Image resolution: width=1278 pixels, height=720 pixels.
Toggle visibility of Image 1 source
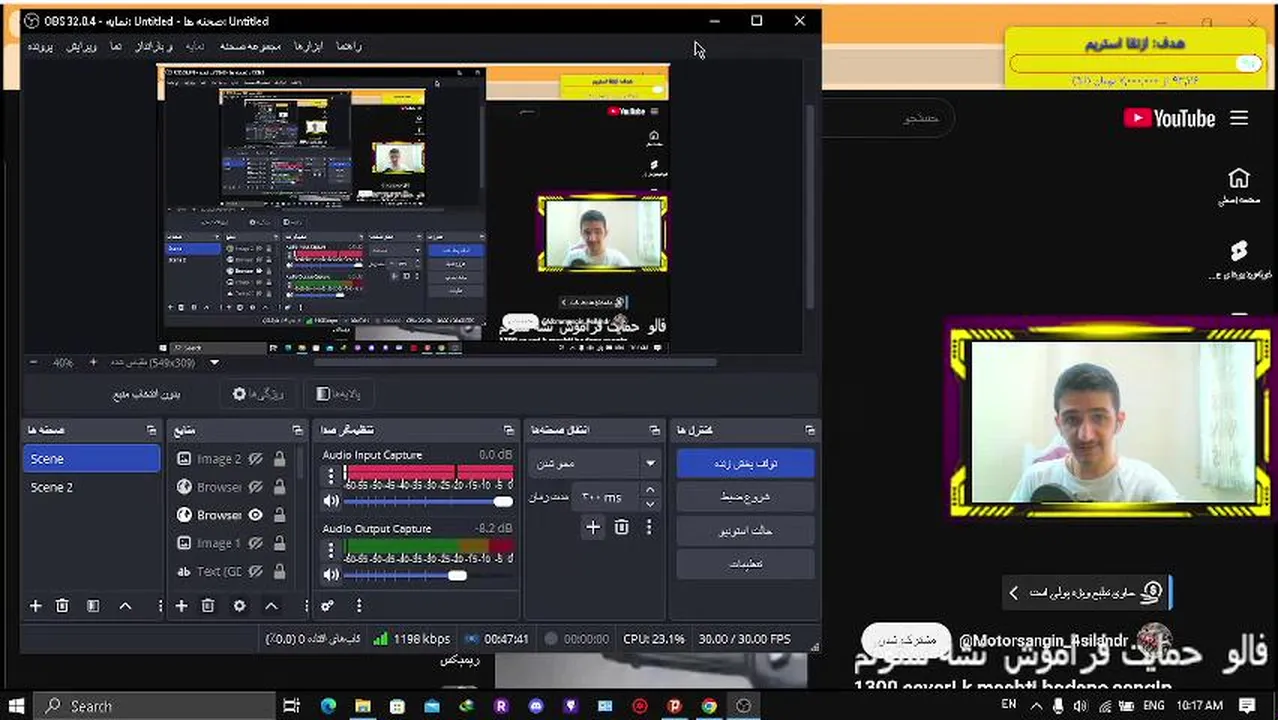point(256,543)
